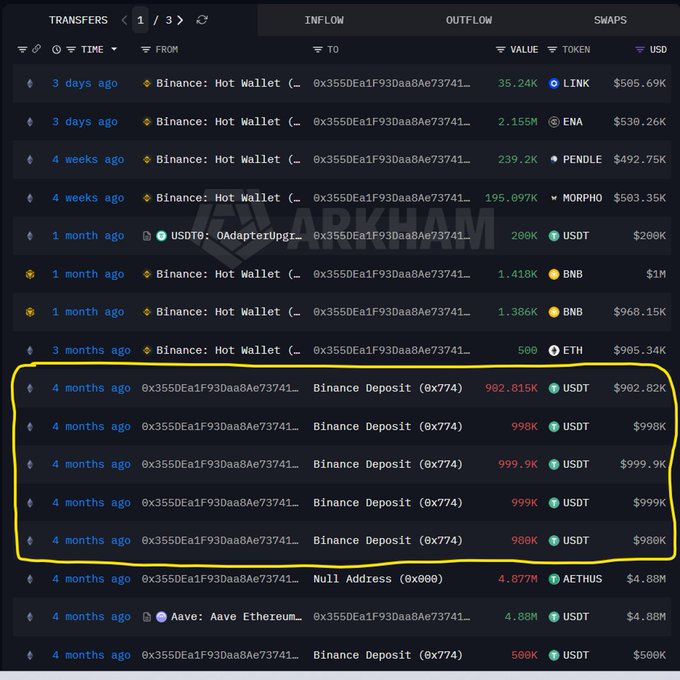Viewport: 680px width, 680px height.
Task: Open VALUE column filter
Action: pyautogui.click(x=500, y=49)
